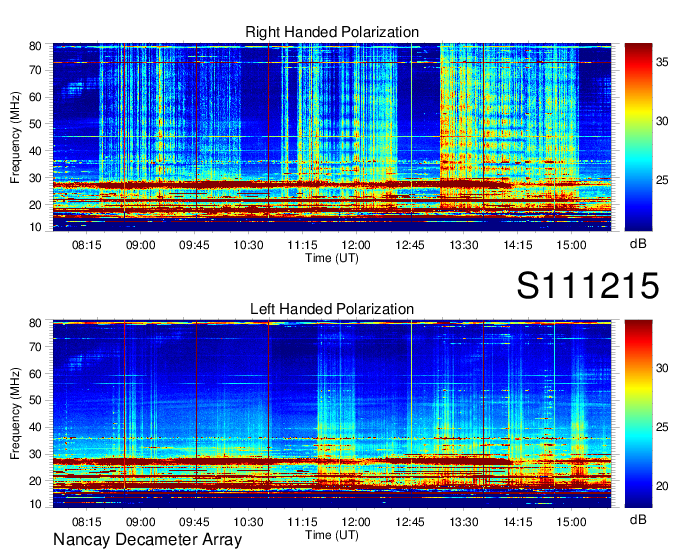Screen dimensions: 680x552
Task: Click the 15:00 time tick under the Right Handed plot
Action: 571,245
